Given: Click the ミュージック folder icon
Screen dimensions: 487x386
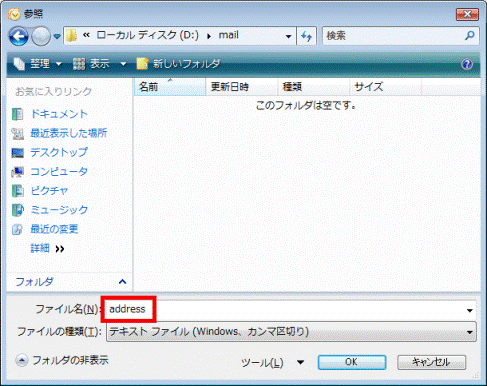Looking at the screenshot, I should pos(18,210).
